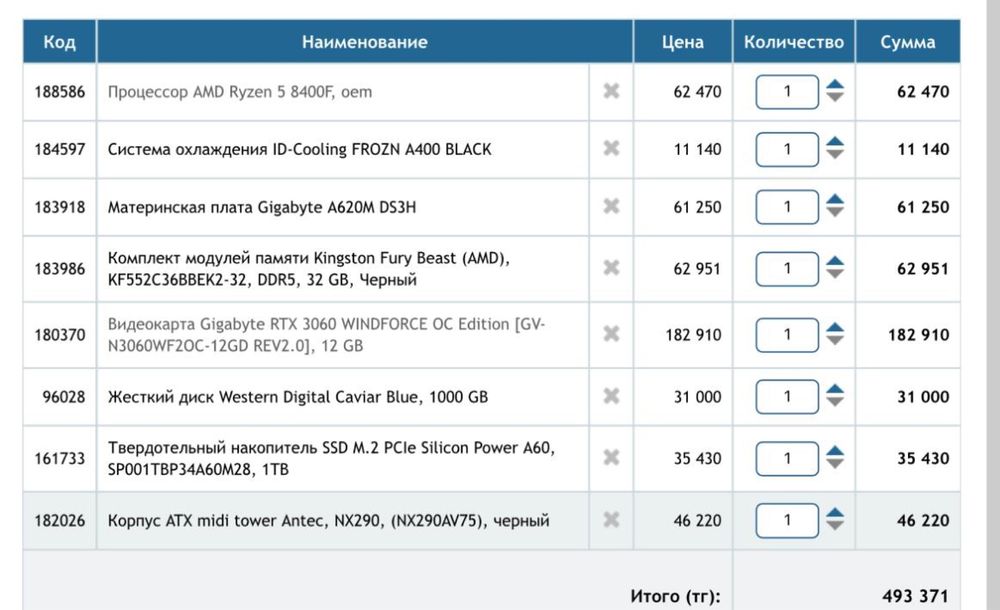Remove the ID-Cooling FROZN A400 BLACK item

point(611,148)
